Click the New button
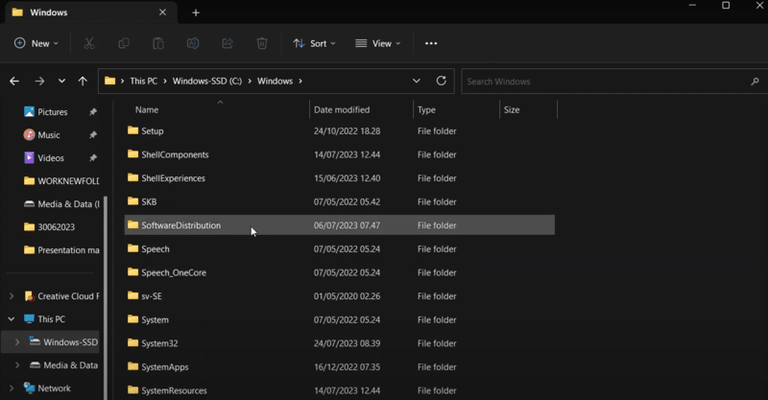The height and width of the screenshot is (400, 768). coord(36,44)
